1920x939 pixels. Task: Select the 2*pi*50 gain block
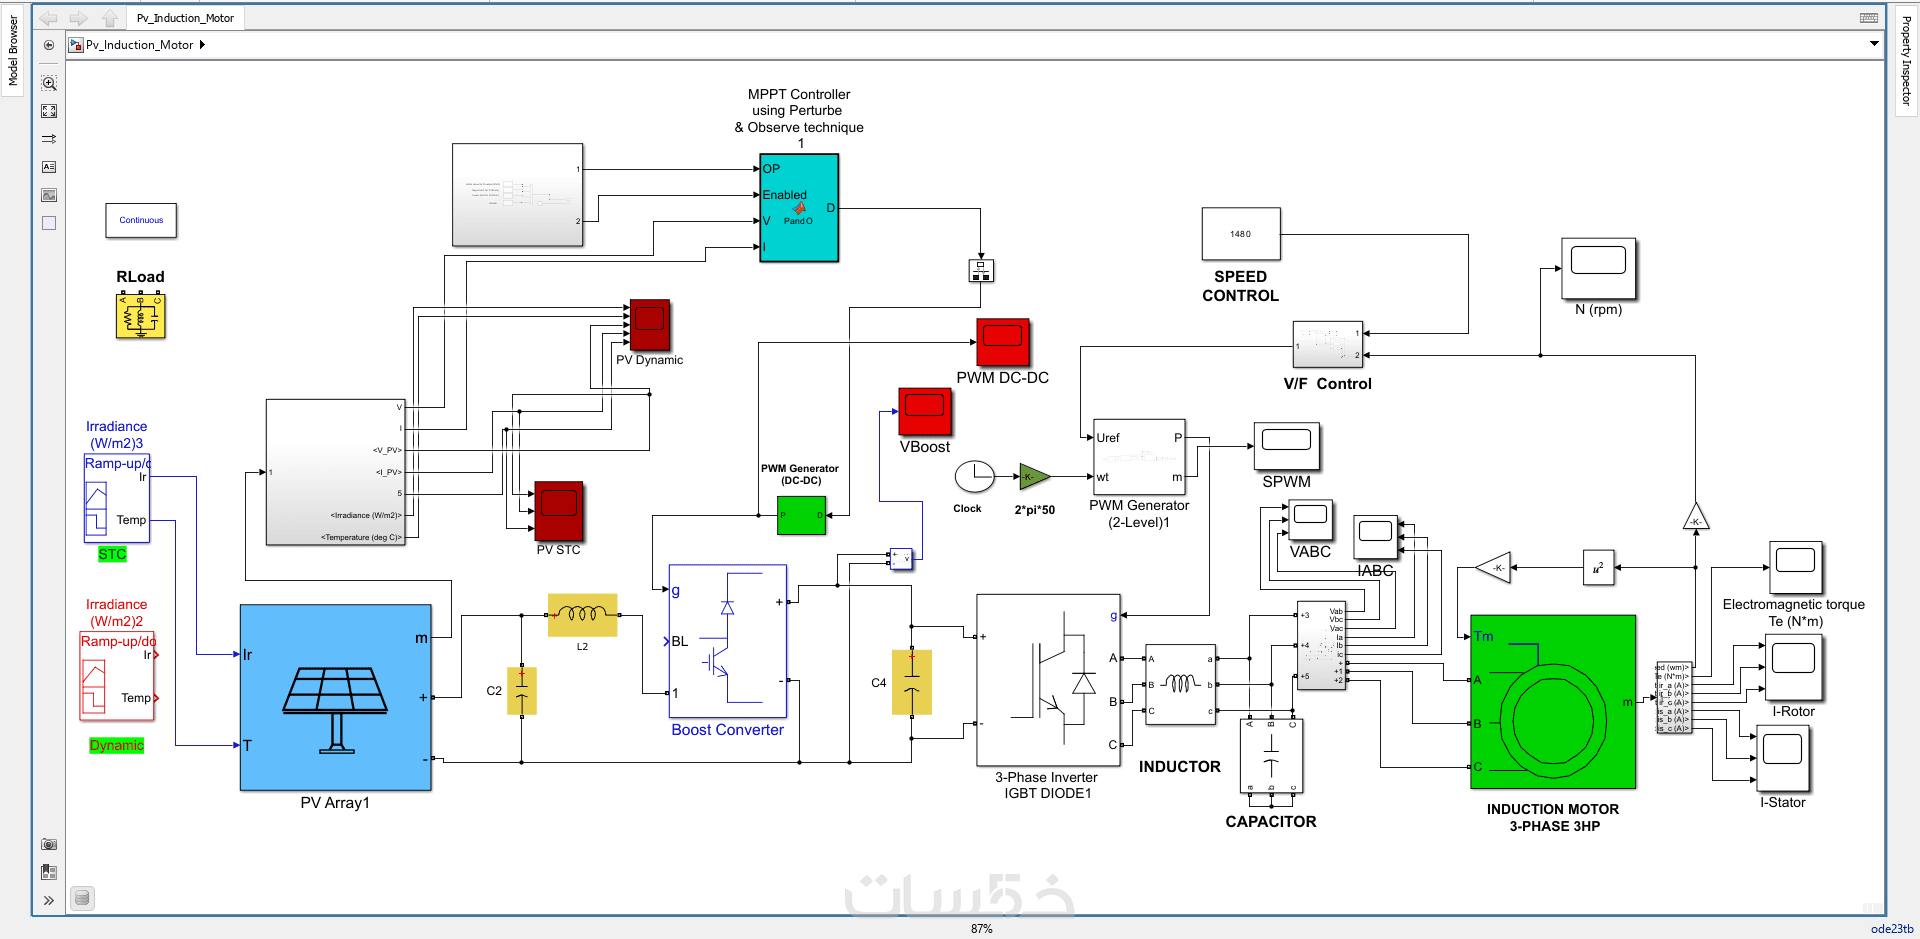(x=1035, y=477)
